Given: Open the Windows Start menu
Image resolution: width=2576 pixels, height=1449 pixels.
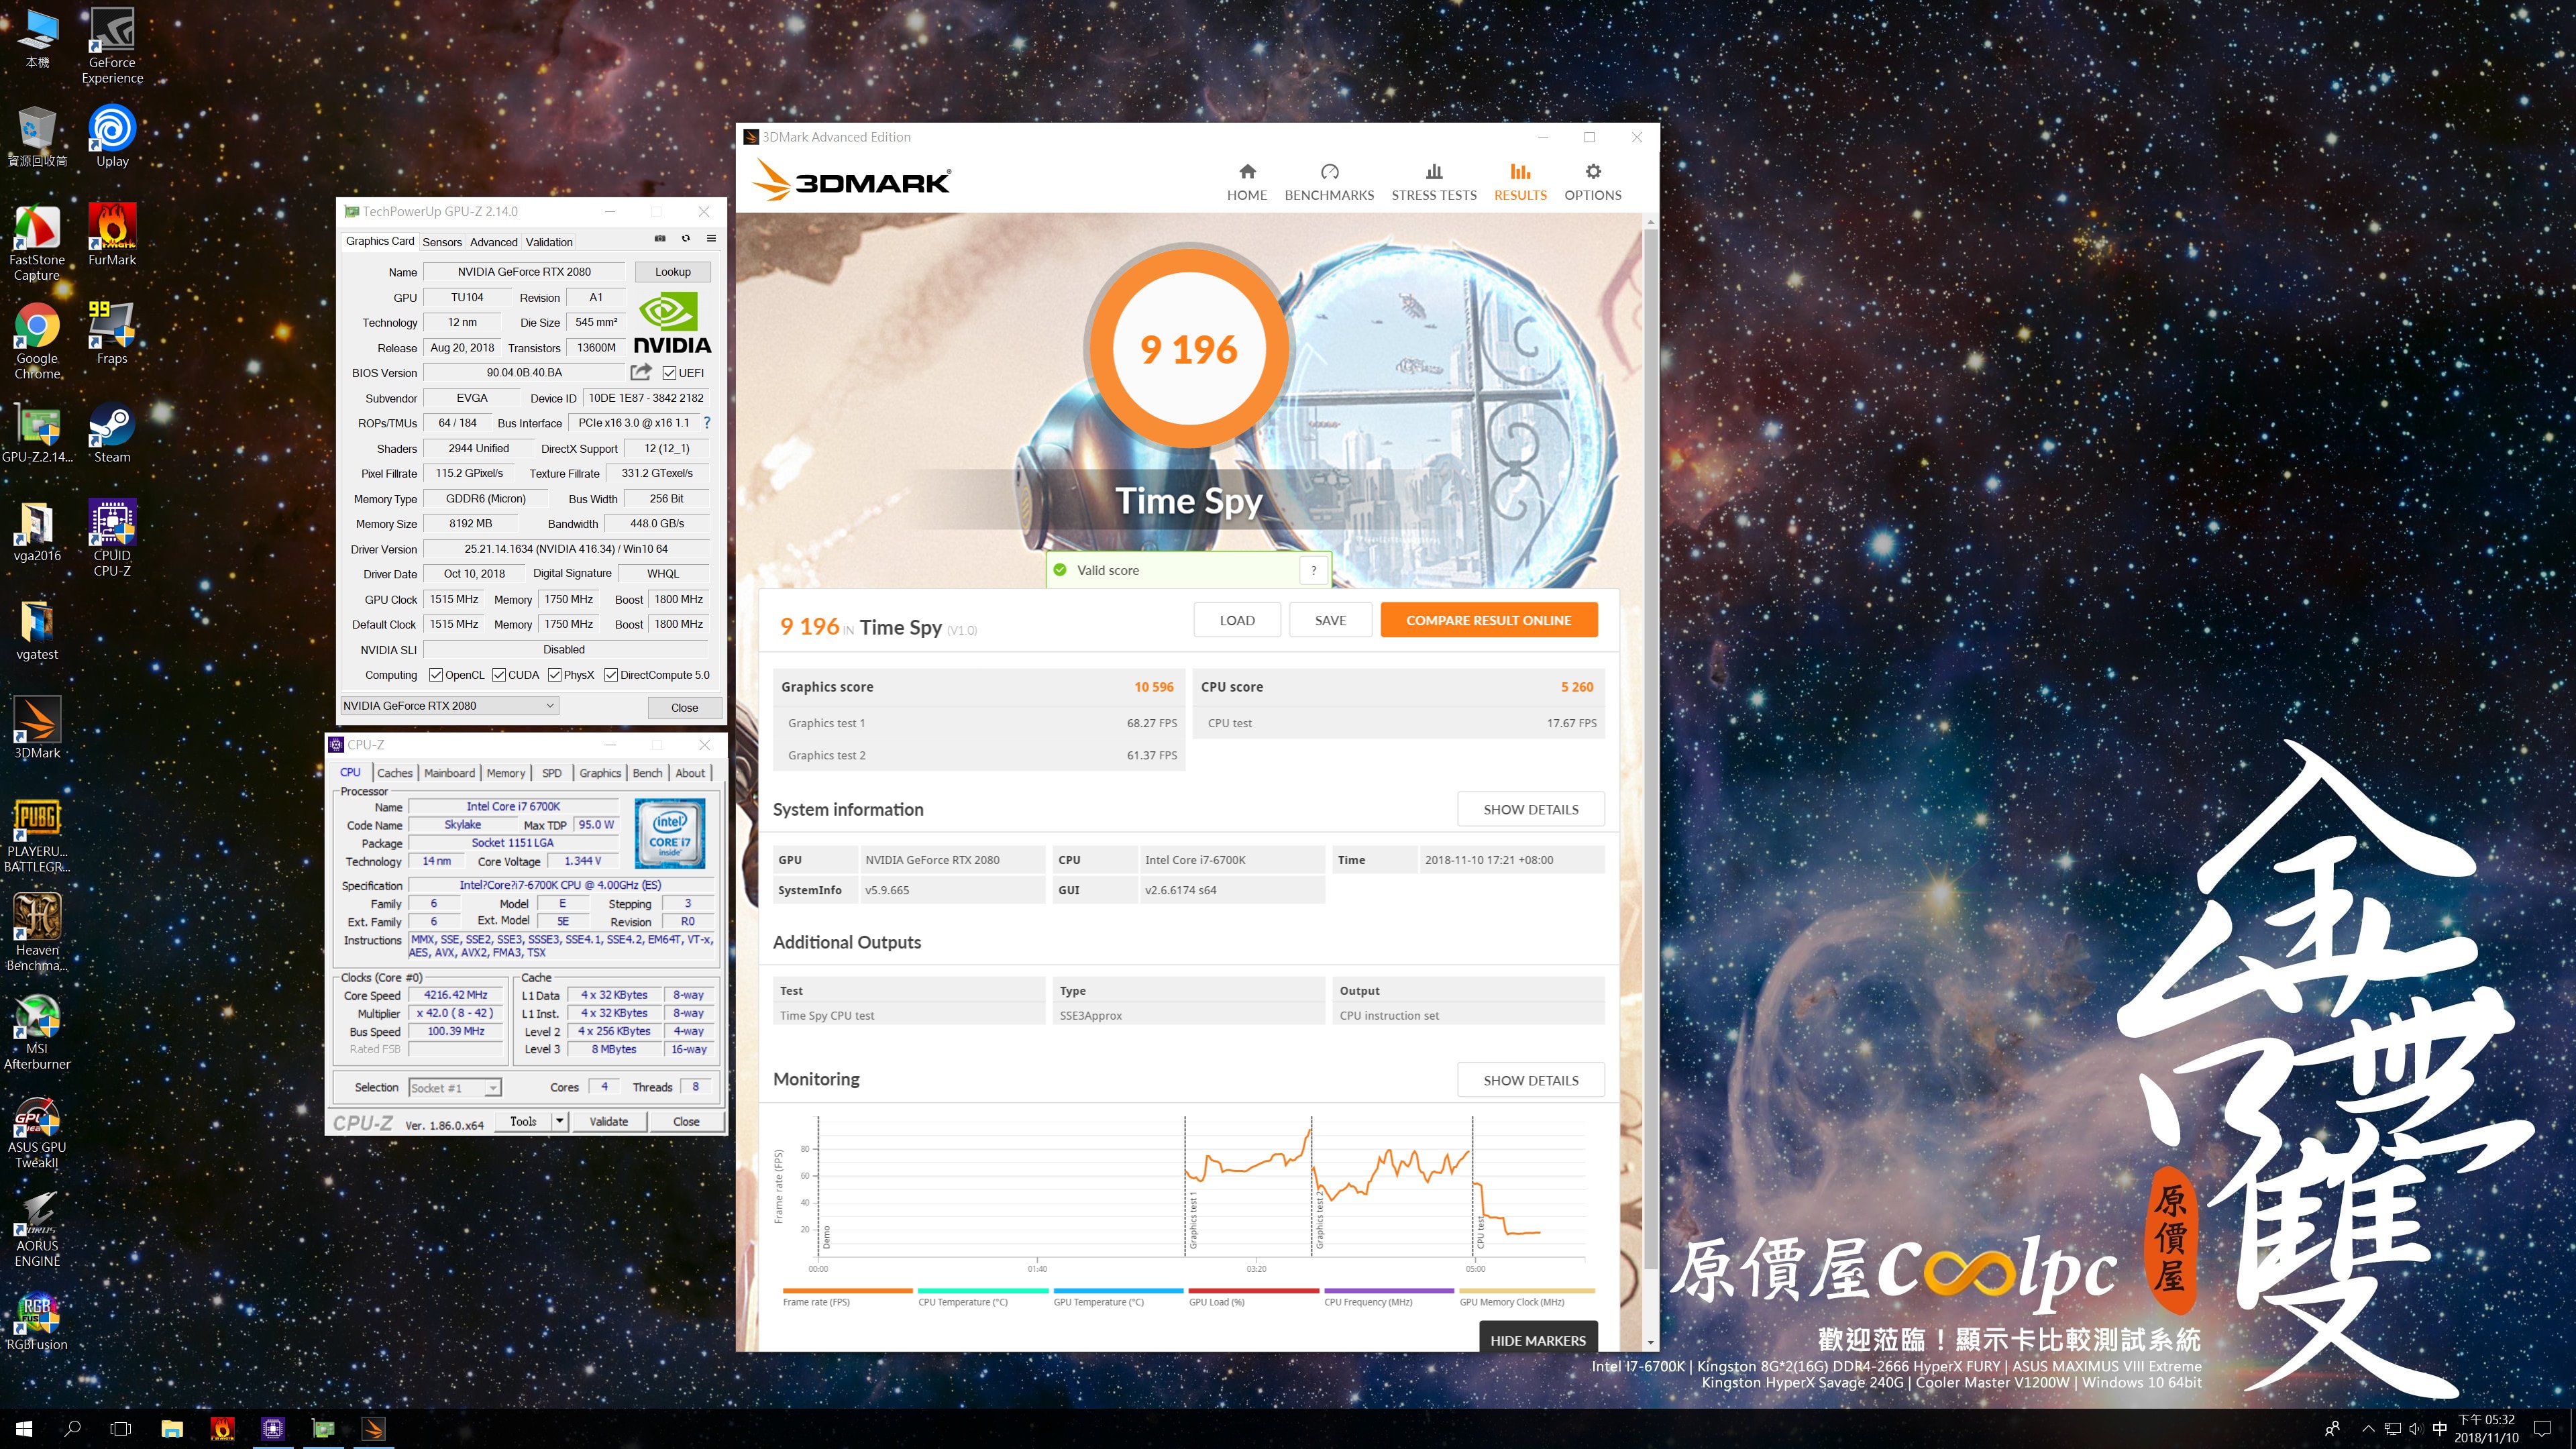Looking at the screenshot, I should tap(24, 1429).
